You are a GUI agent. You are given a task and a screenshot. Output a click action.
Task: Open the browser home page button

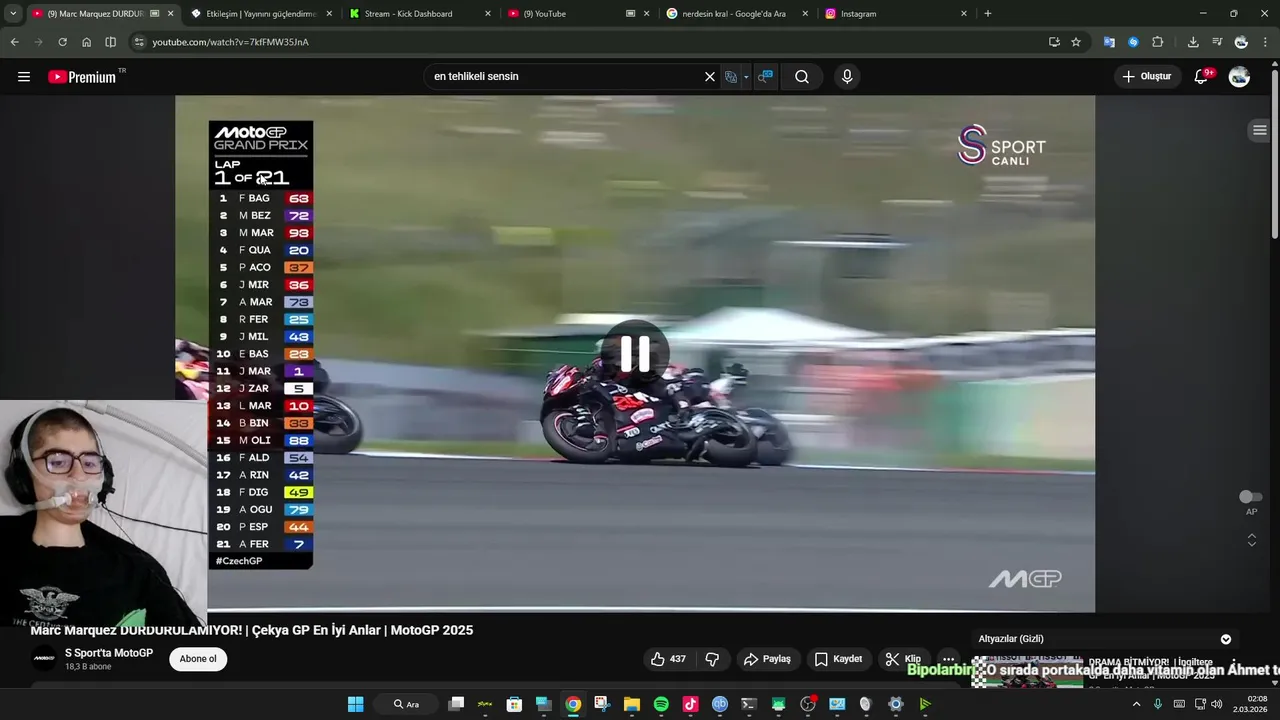coord(86,42)
